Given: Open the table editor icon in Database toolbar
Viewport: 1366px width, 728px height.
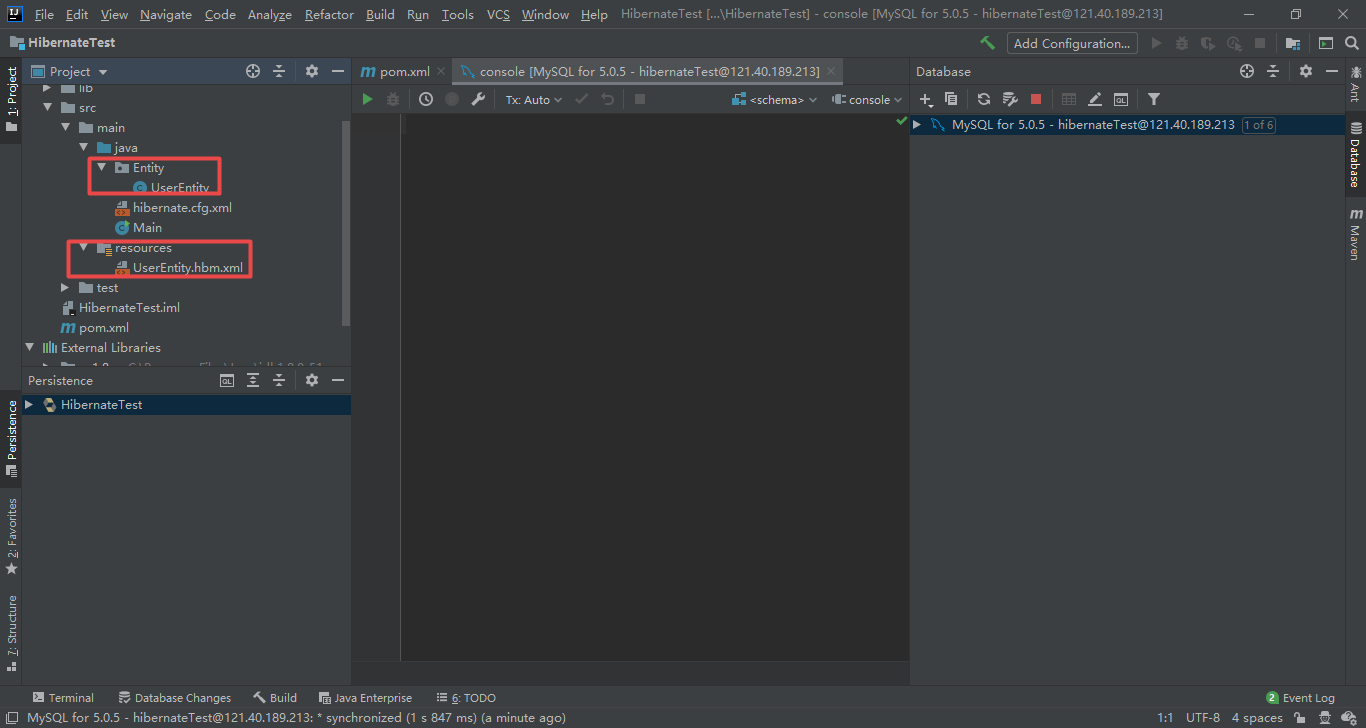Looking at the screenshot, I should pyautogui.click(x=1068, y=99).
